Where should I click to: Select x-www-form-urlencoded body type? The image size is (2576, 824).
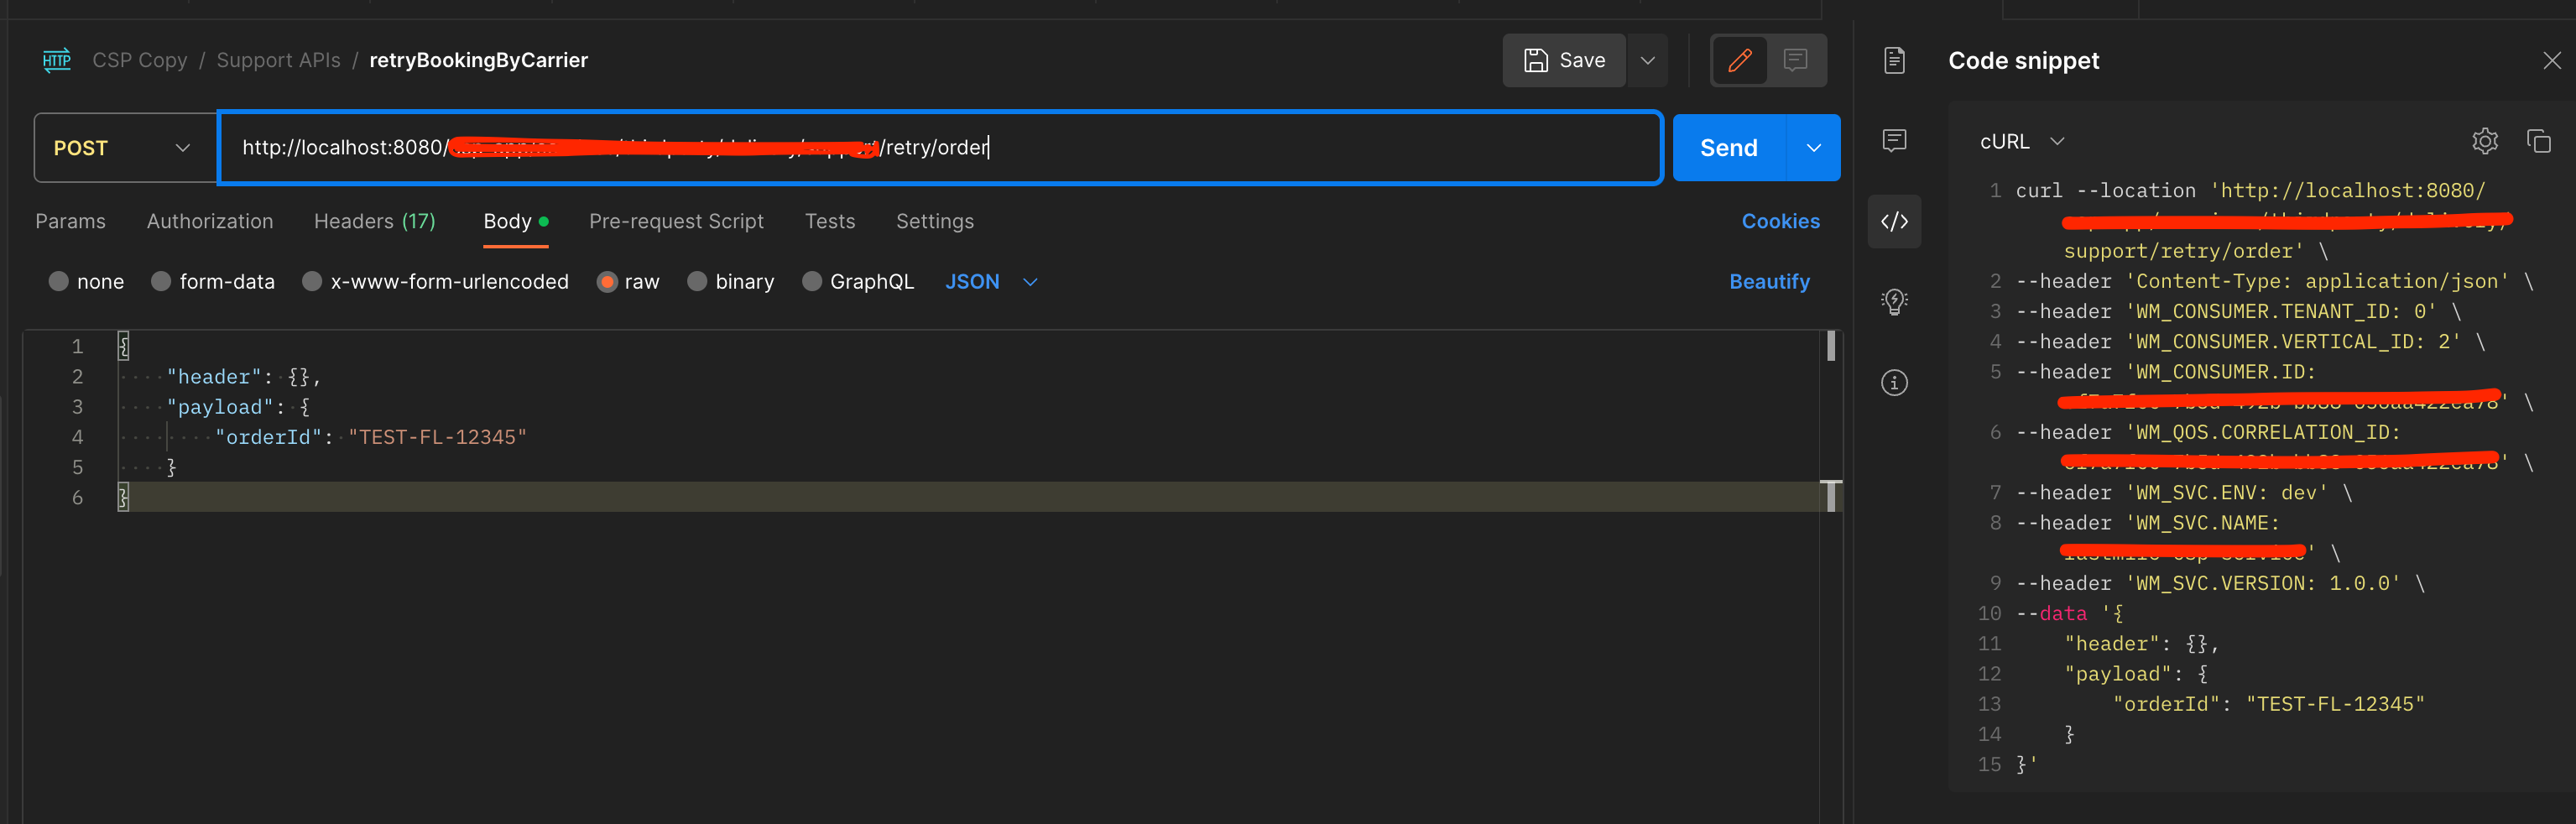click(312, 281)
